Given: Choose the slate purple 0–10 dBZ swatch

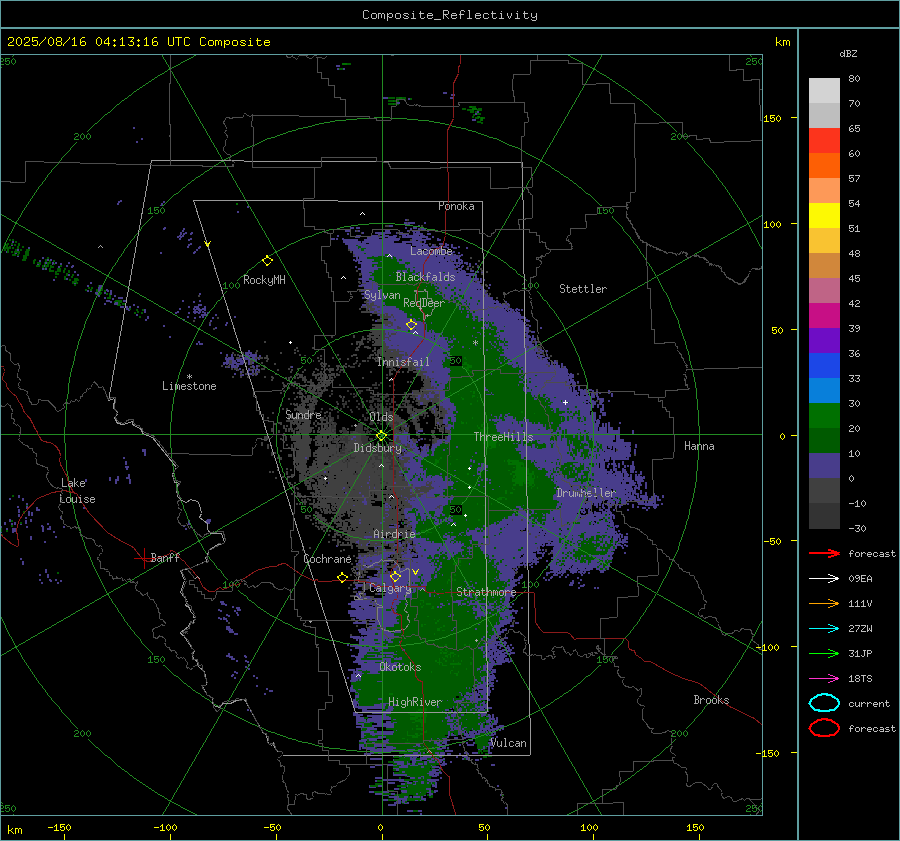Looking at the screenshot, I should pyautogui.click(x=824, y=466).
